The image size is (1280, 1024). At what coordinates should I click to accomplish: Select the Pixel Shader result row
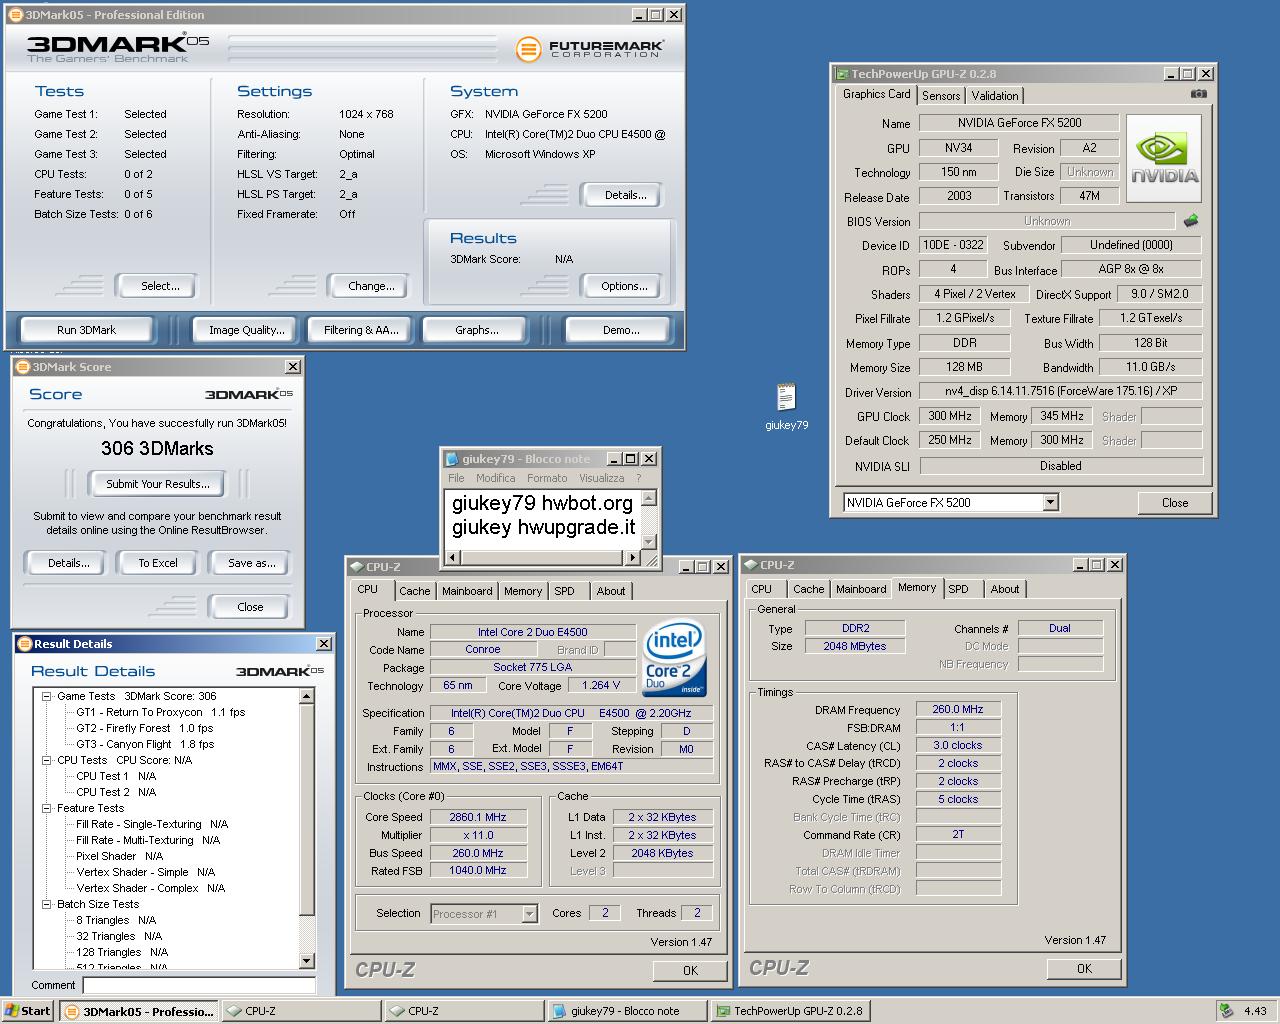(x=119, y=856)
